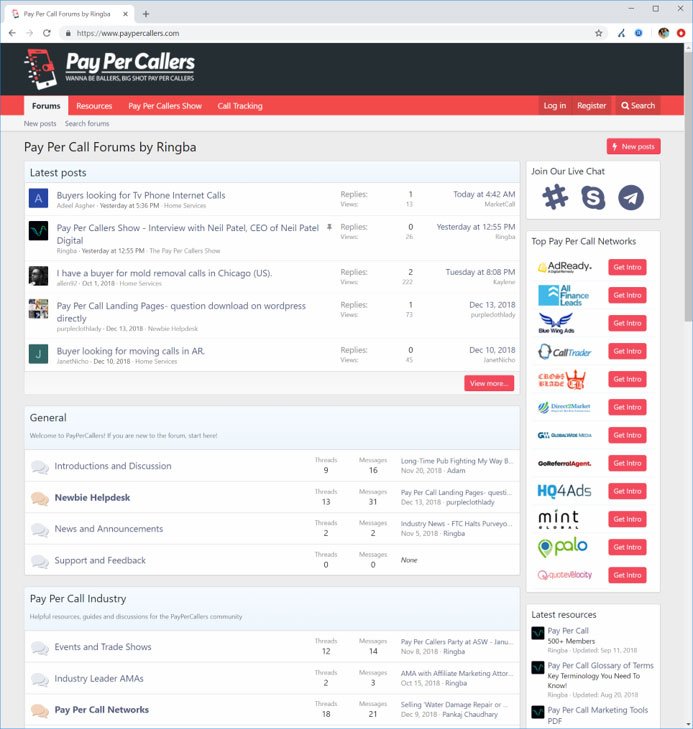693x729 pixels.
Task: Click New posts sub-navigation link
Action: pyautogui.click(x=40, y=124)
